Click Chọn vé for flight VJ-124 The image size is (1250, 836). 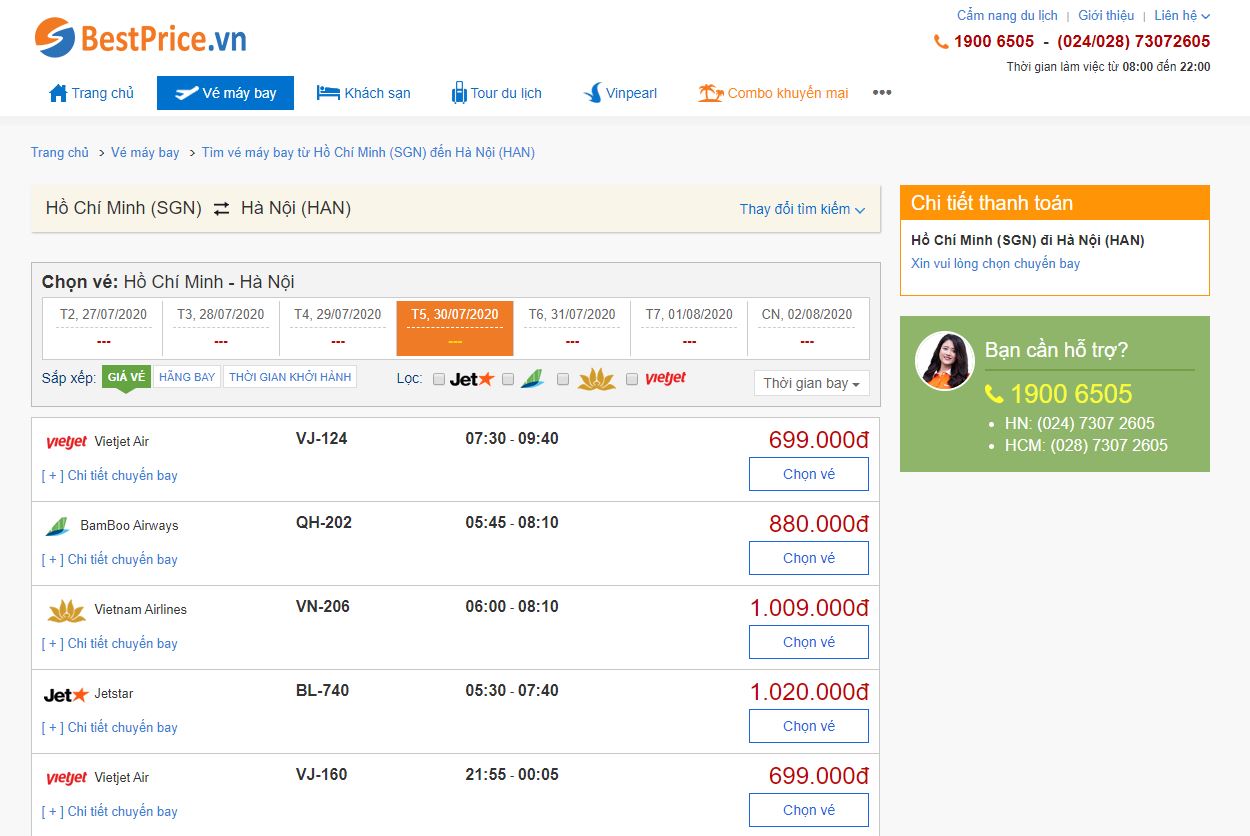point(809,474)
